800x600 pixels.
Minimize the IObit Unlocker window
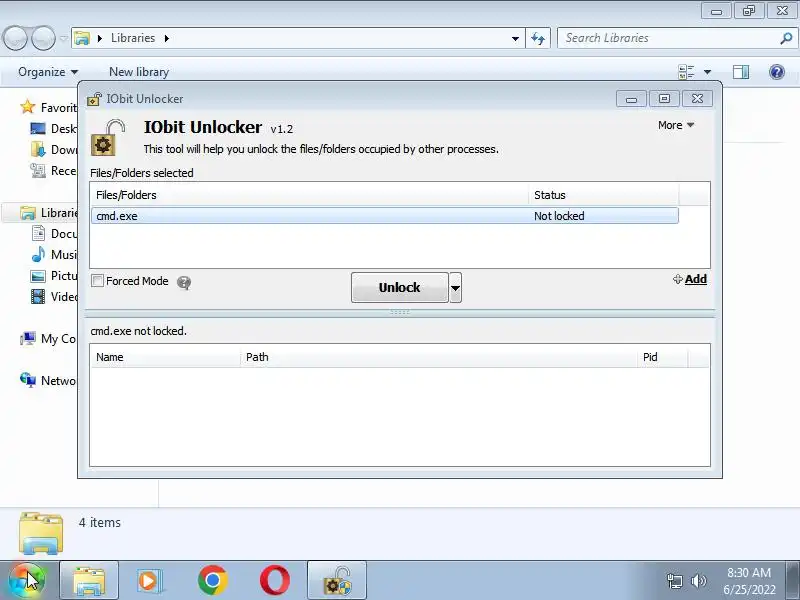coord(631,99)
